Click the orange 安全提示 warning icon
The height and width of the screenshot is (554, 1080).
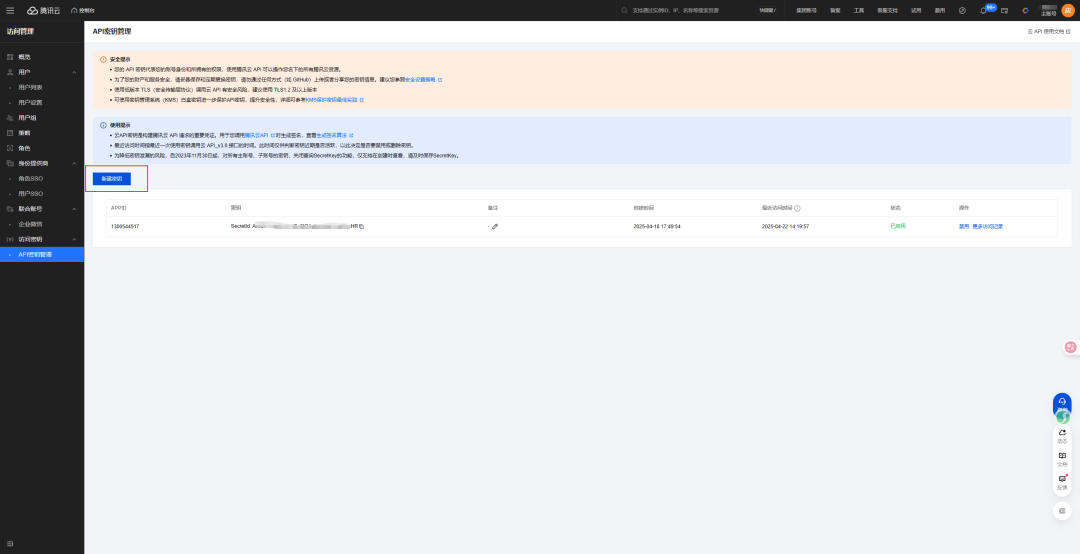click(103, 59)
